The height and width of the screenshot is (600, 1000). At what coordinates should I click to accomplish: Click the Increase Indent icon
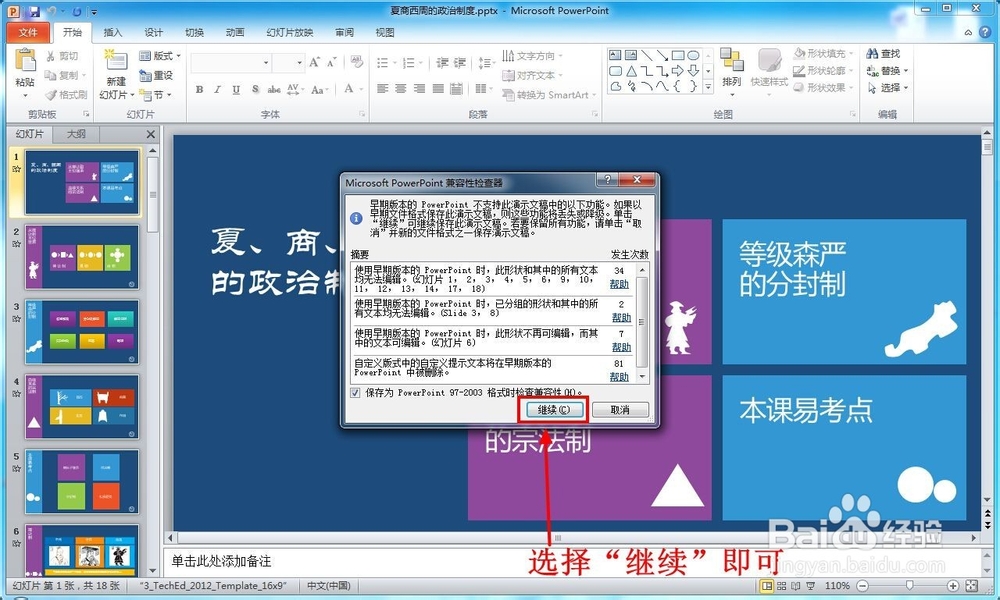click(460, 62)
